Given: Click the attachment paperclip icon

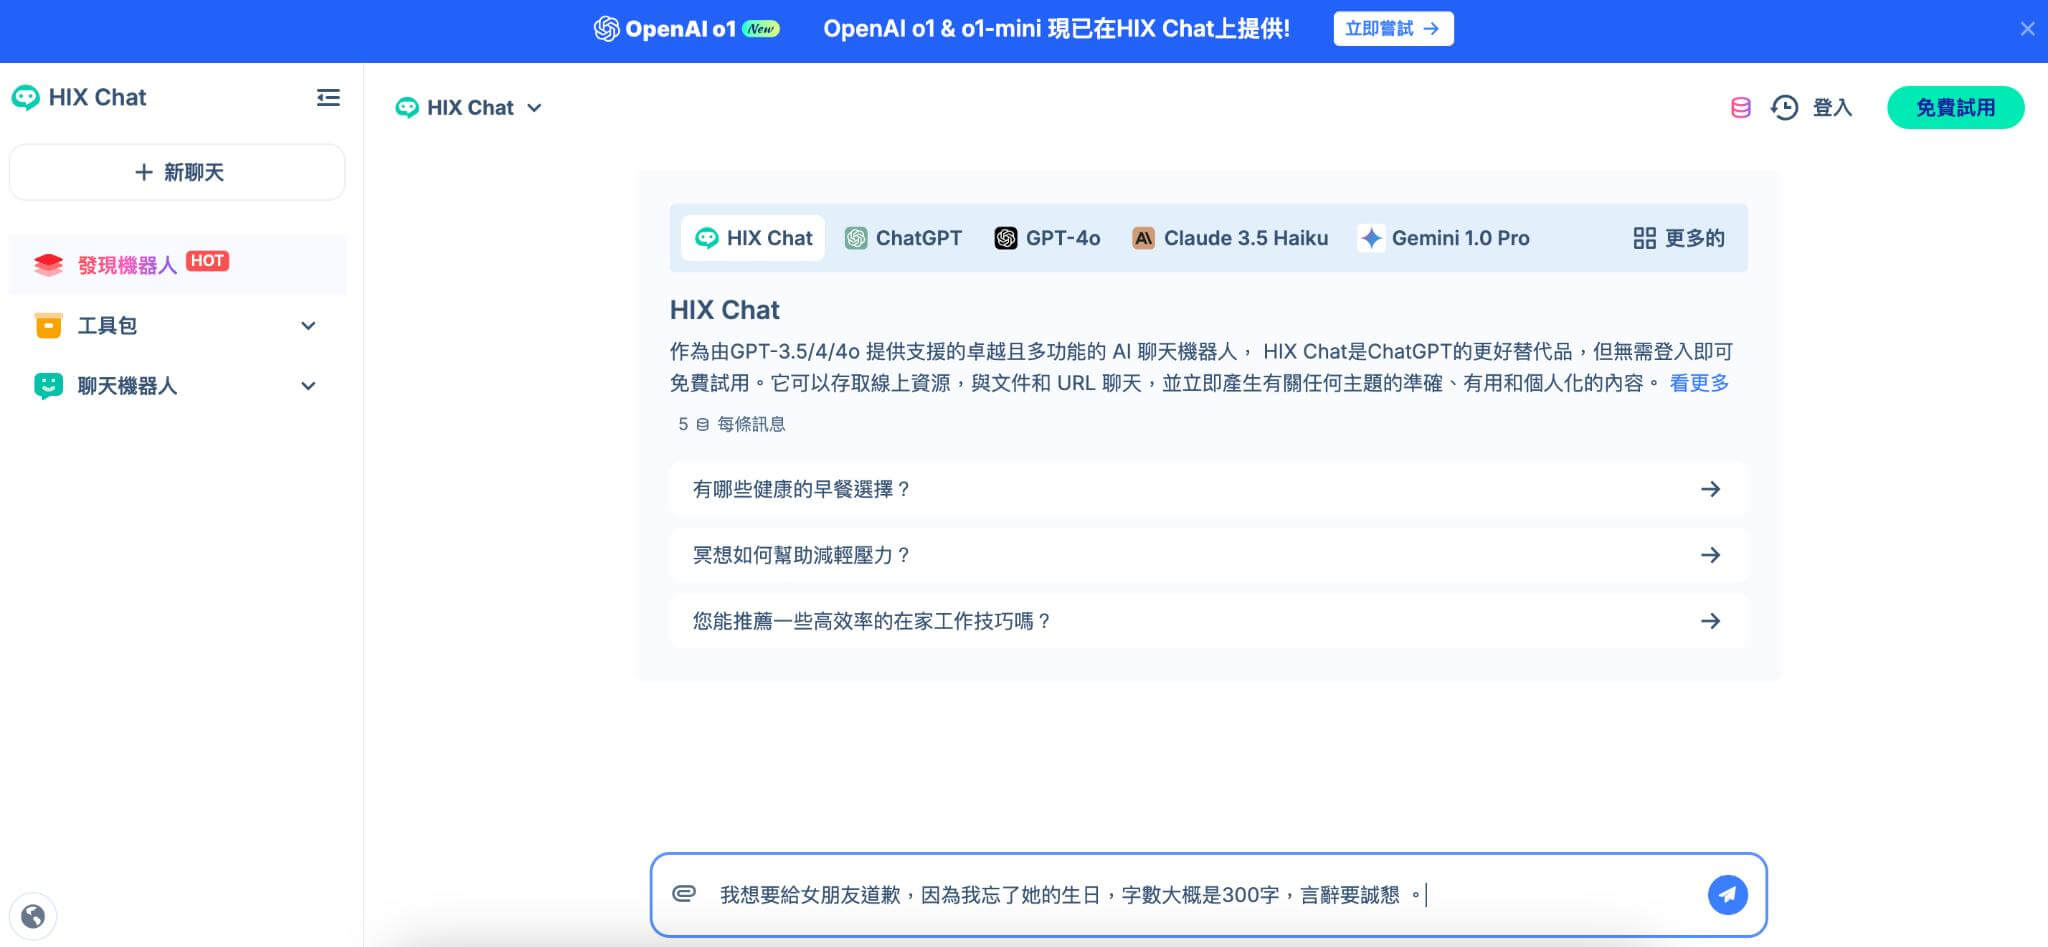Looking at the screenshot, I should (684, 893).
